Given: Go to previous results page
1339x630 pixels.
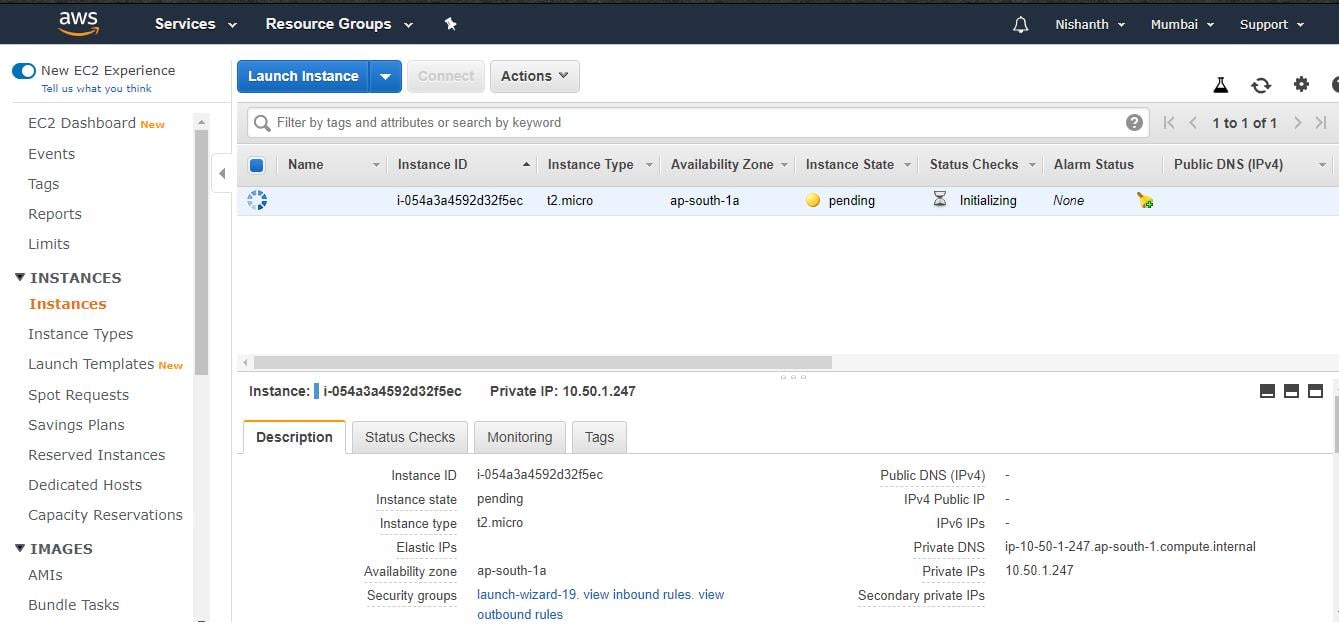Looking at the screenshot, I should [1193, 123].
